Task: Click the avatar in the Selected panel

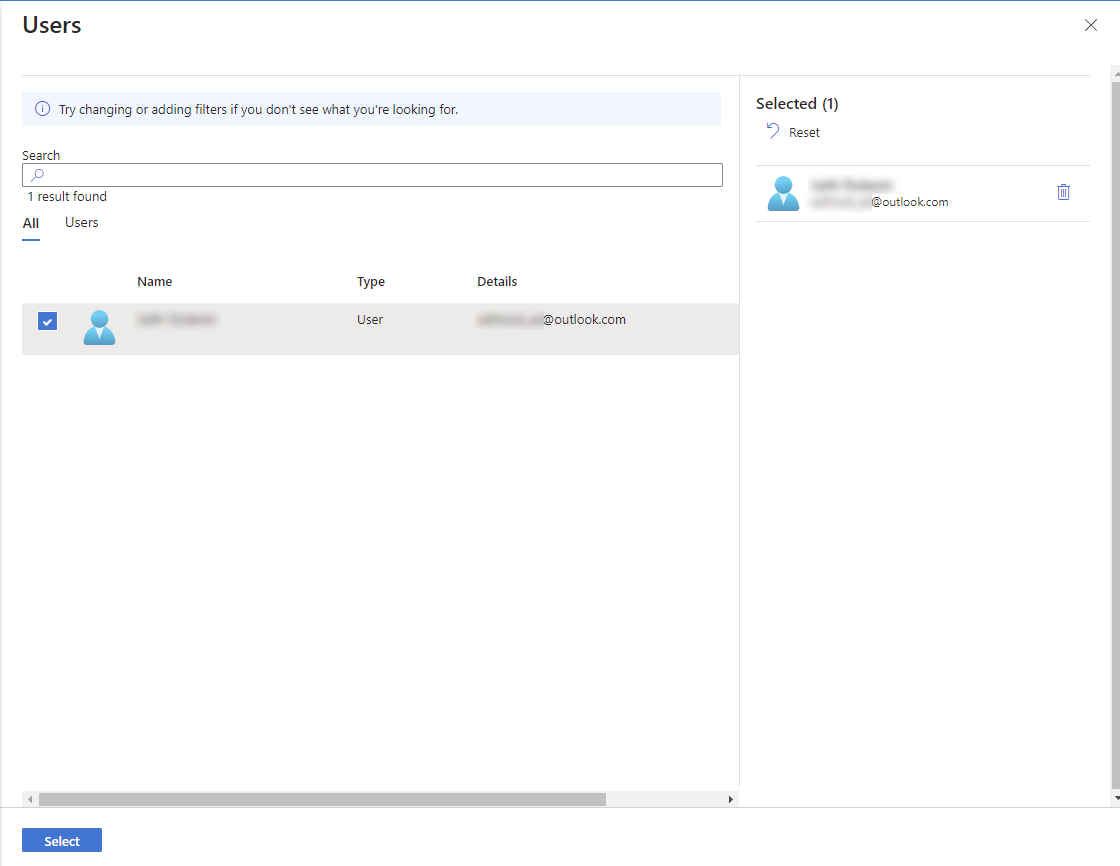Action: [x=783, y=193]
